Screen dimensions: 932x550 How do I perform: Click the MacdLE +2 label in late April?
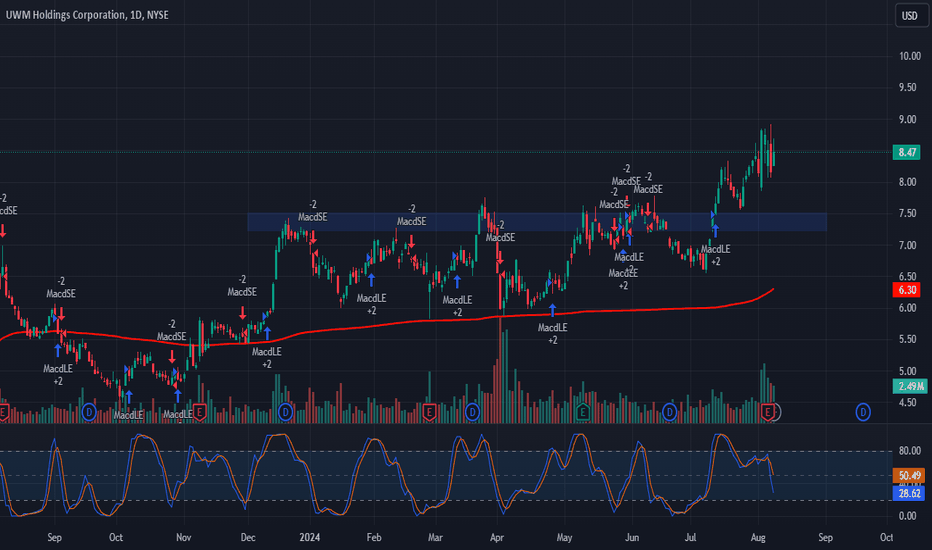tap(552, 334)
